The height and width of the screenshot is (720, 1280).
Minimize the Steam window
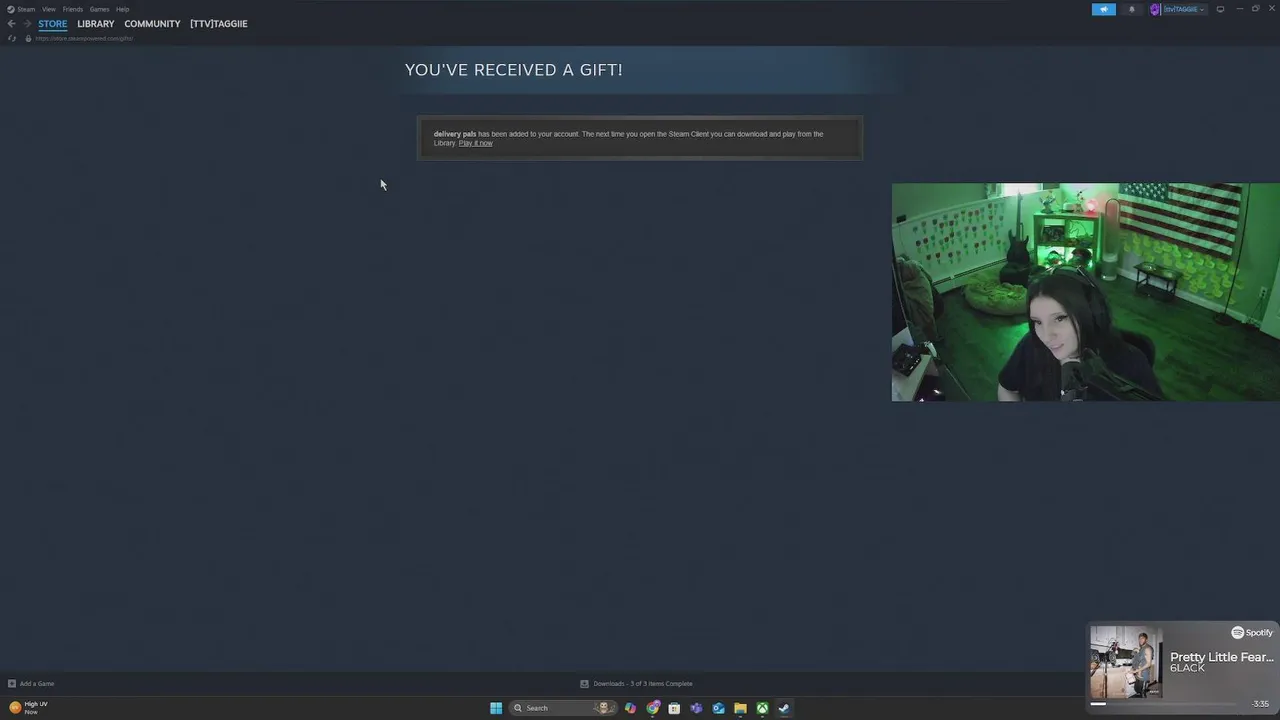1240,9
